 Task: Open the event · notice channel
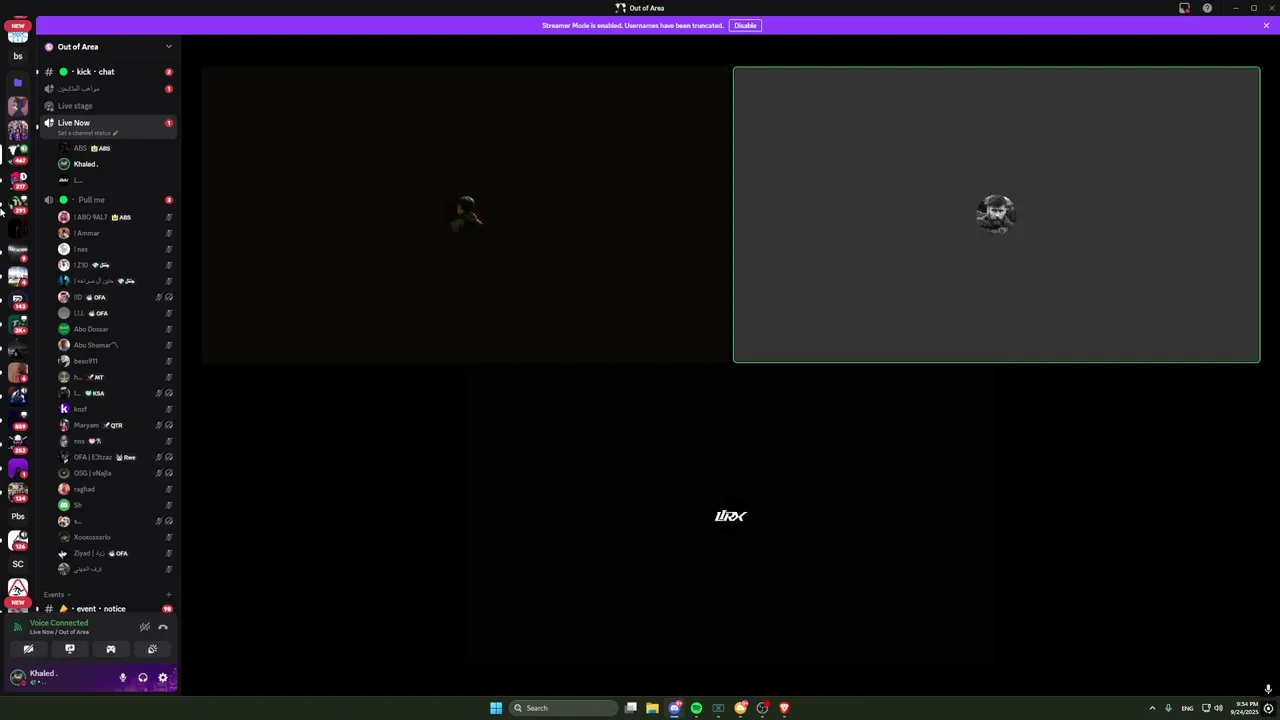(108, 609)
